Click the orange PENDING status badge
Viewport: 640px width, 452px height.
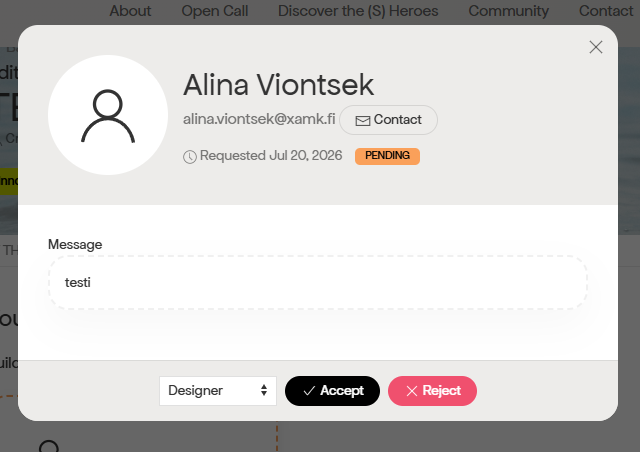coord(387,156)
